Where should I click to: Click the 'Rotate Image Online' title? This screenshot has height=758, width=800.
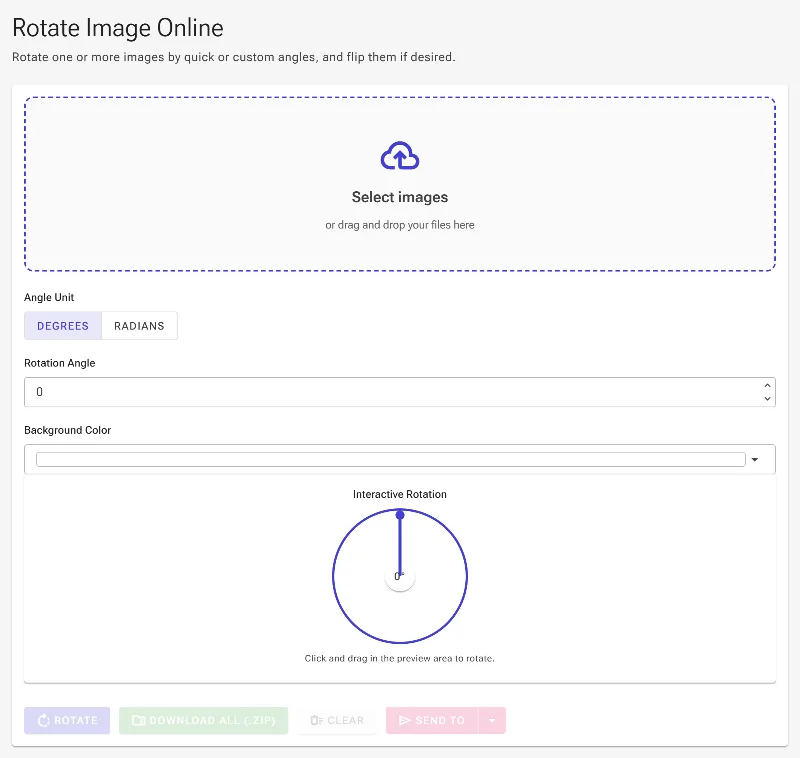pos(118,28)
